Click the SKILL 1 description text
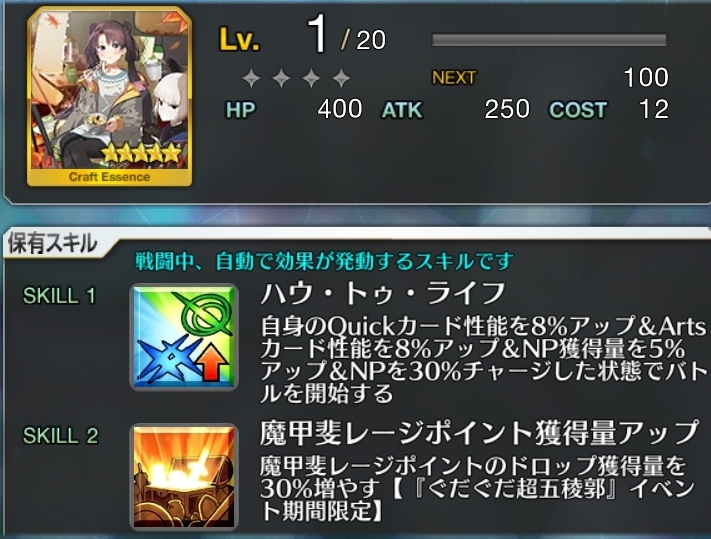The image size is (711, 539). tap(484, 359)
